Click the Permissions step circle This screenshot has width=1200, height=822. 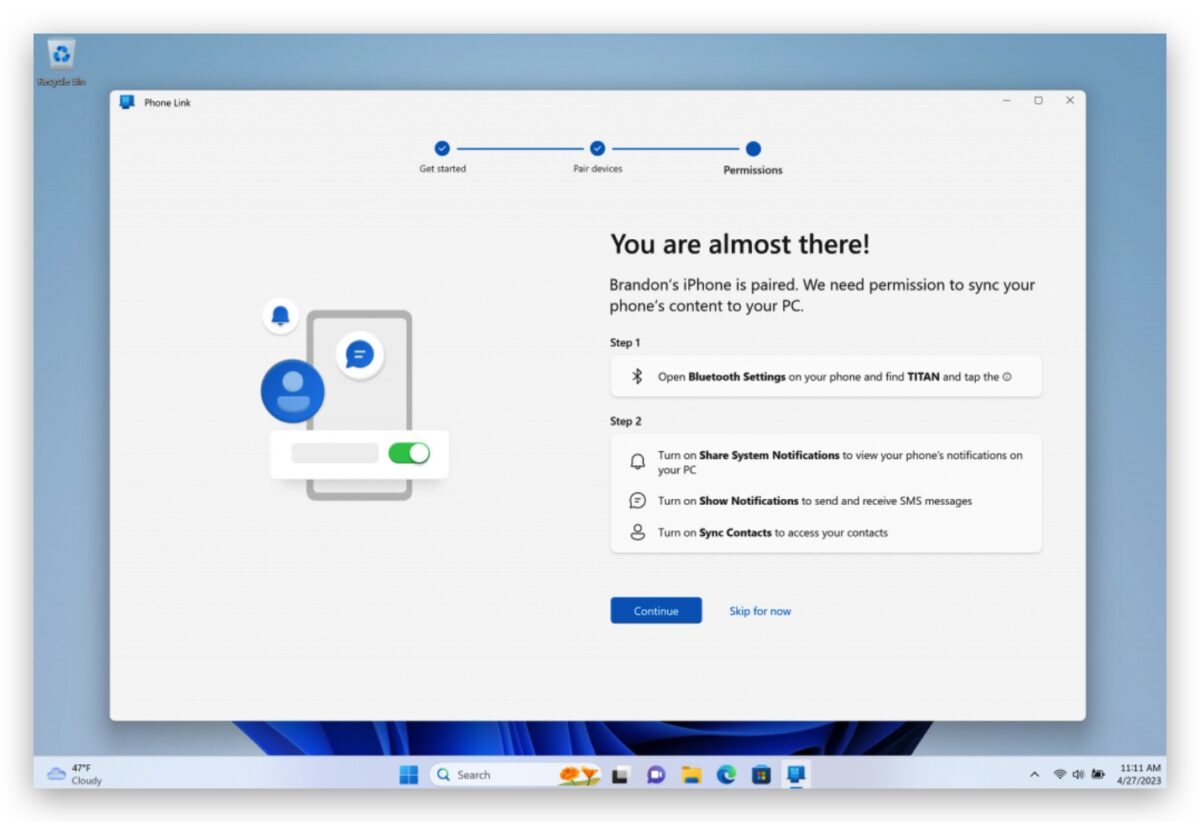(x=753, y=148)
